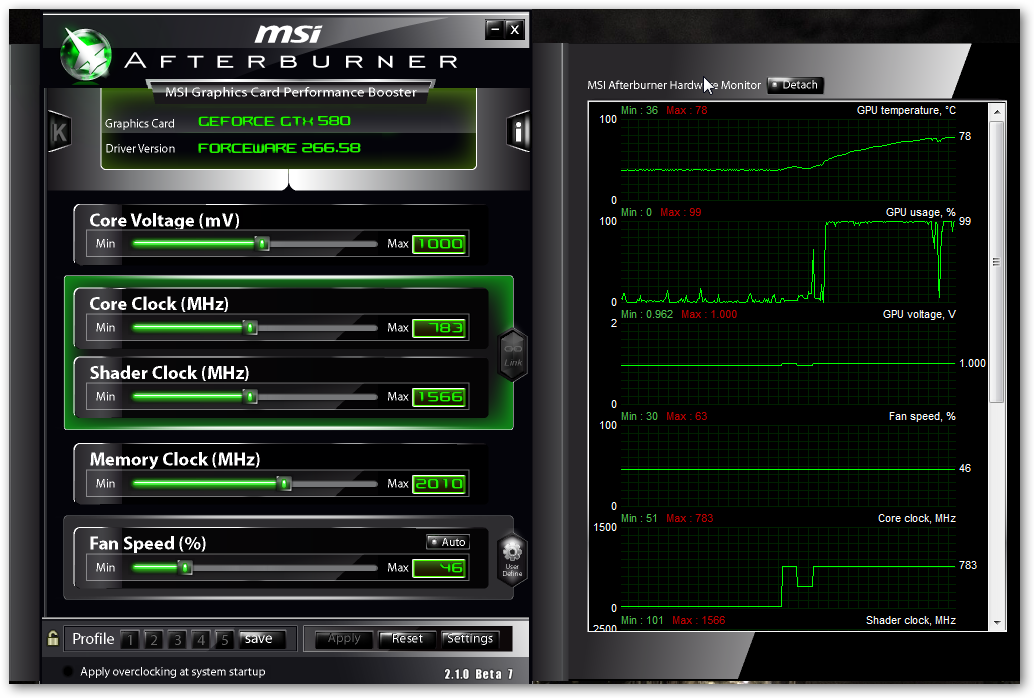Click the Profile label
1034x698 pixels.
93,639
